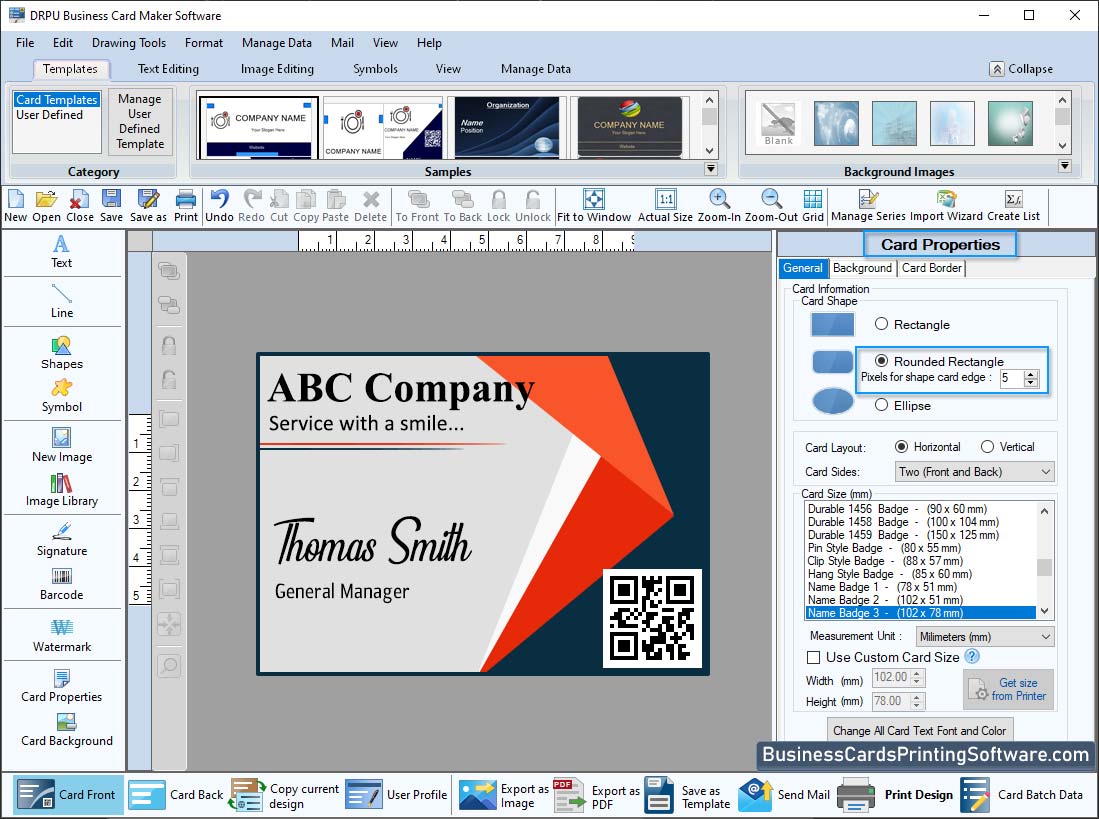Image resolution: width=1099 pixels, height=819 pixels.
Task: Click Get size from Printer button
Action: click(x=1009, y=689)
